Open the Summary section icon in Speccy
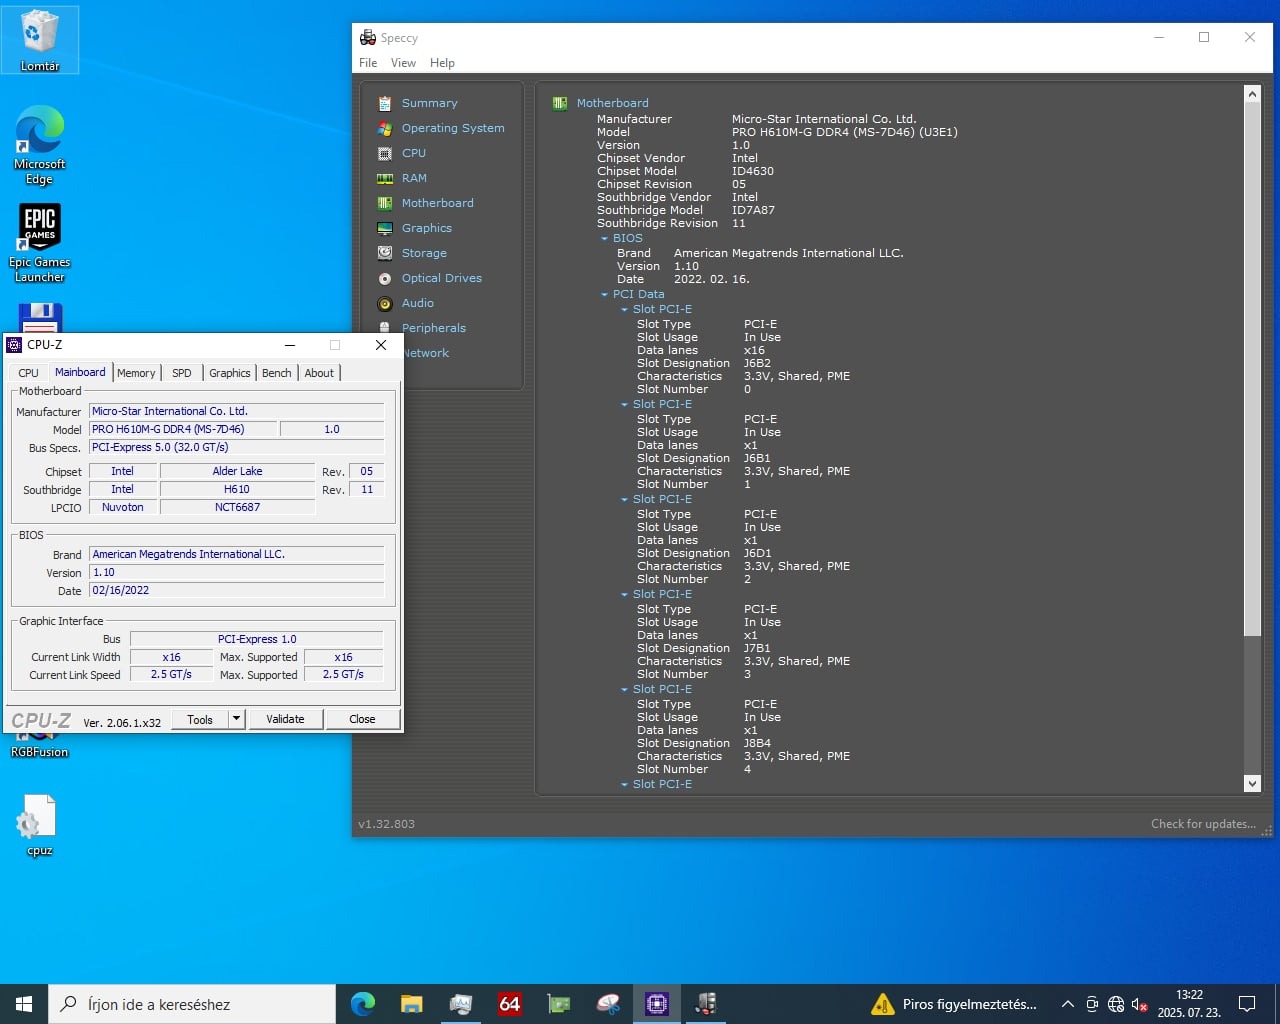 pos(385,103)
